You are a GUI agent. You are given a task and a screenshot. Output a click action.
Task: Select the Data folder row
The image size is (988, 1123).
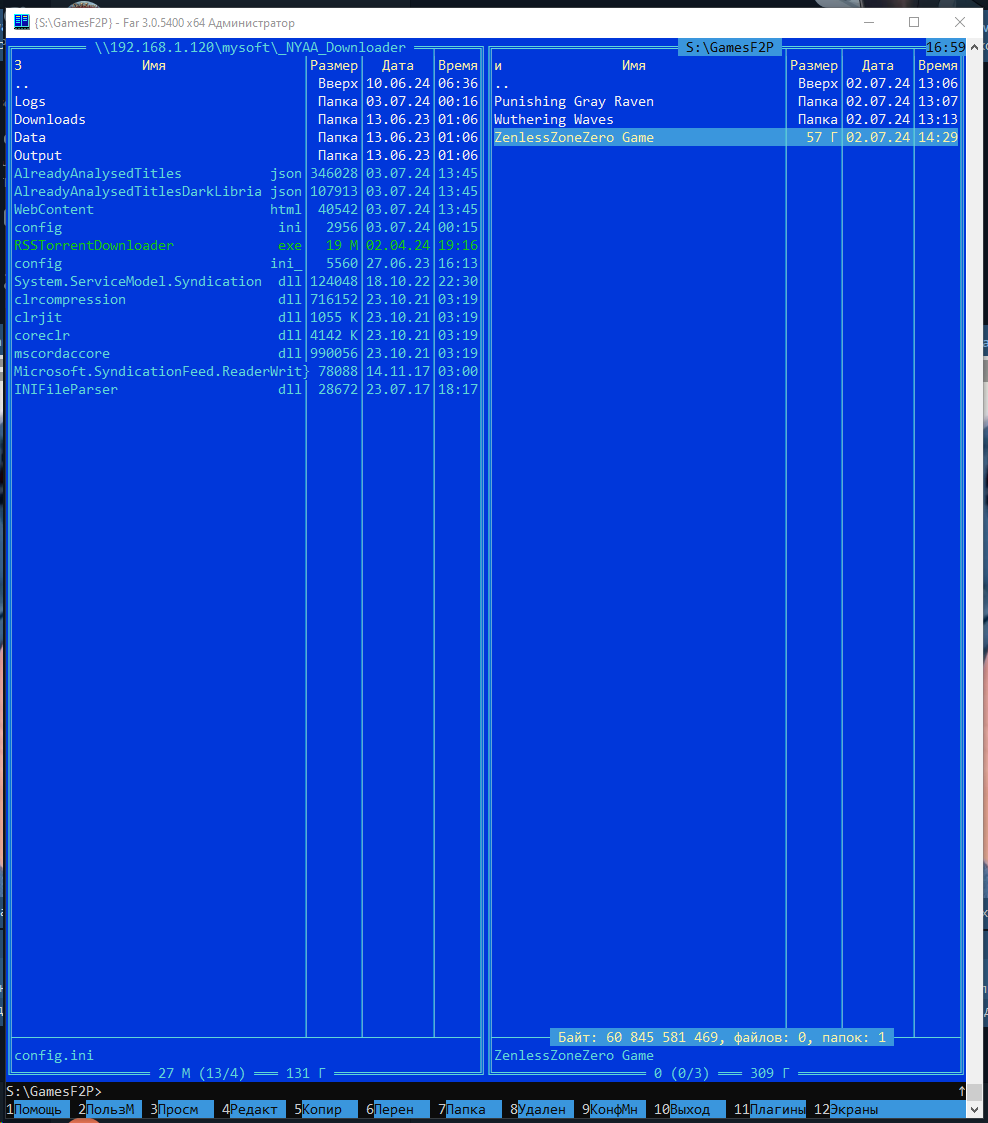pos(246,138)
